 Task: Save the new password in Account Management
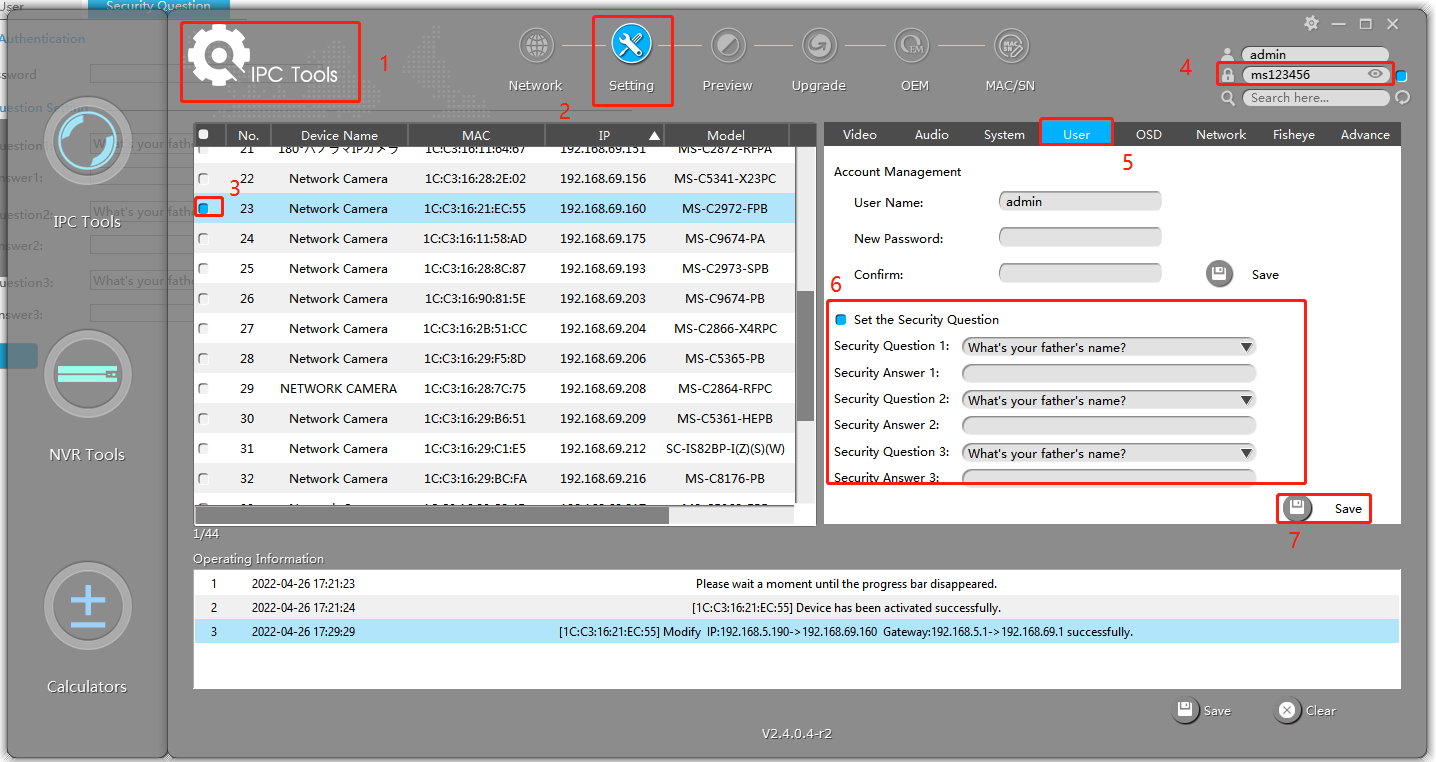(x=1243, y=274)
